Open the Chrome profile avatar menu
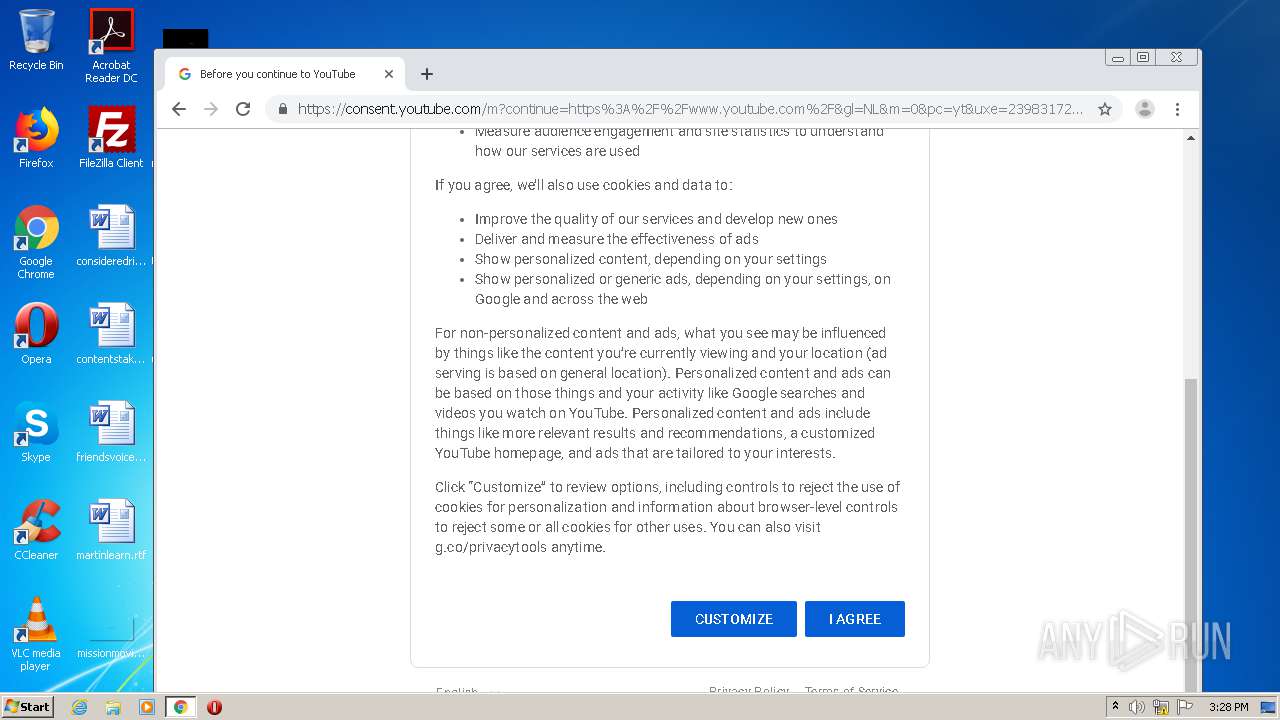 pyautogui.click(x=1145, y=109)
